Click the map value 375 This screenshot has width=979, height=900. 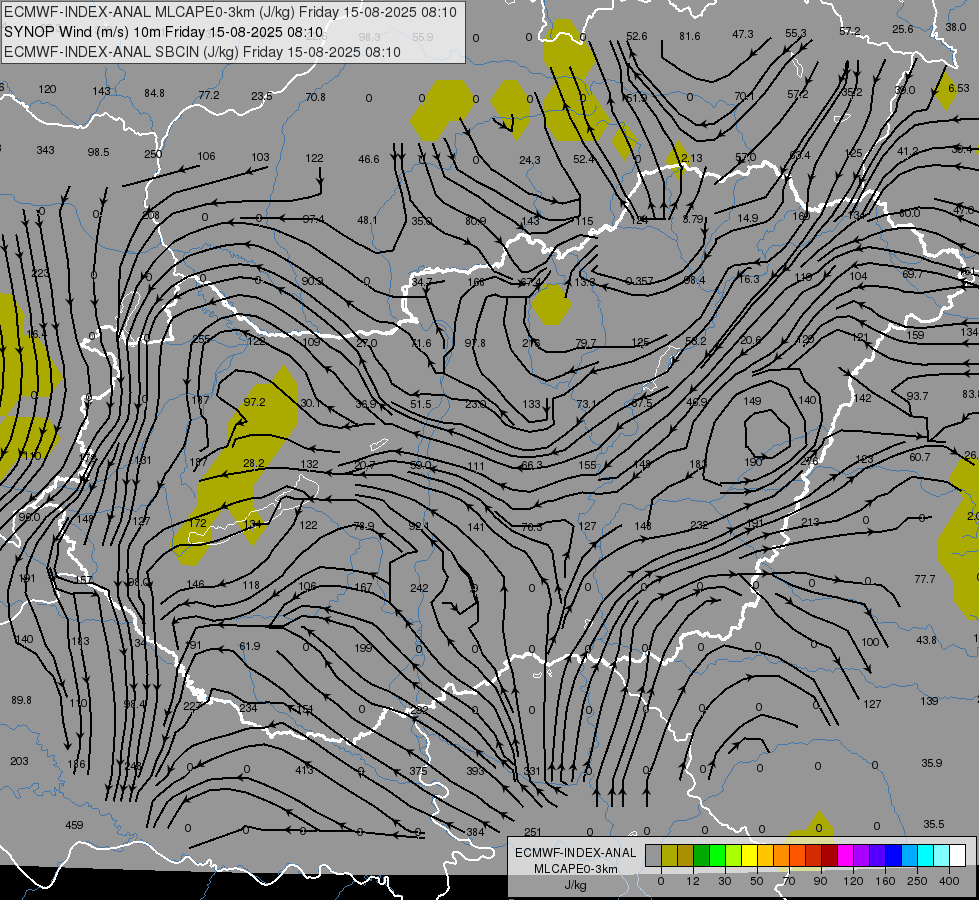pos(418,771)
